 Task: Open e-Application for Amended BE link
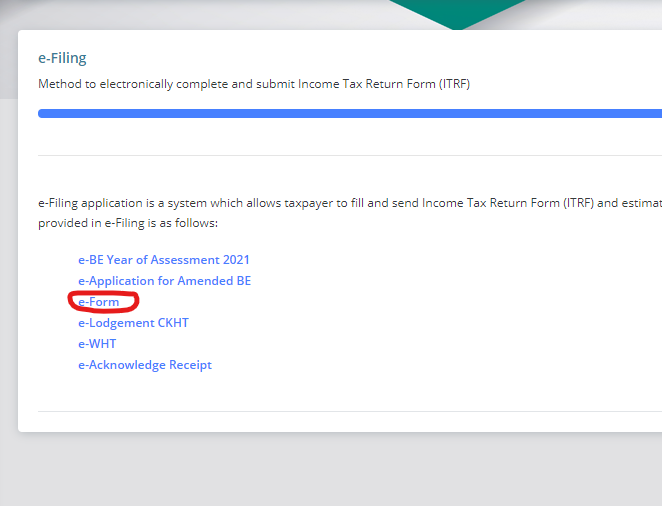coord(165,281)
